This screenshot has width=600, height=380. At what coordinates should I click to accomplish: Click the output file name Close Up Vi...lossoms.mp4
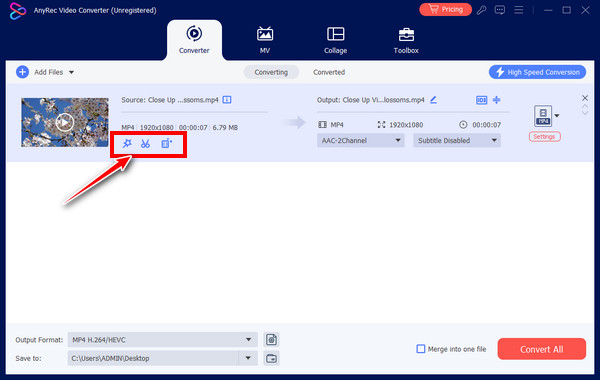383,100
